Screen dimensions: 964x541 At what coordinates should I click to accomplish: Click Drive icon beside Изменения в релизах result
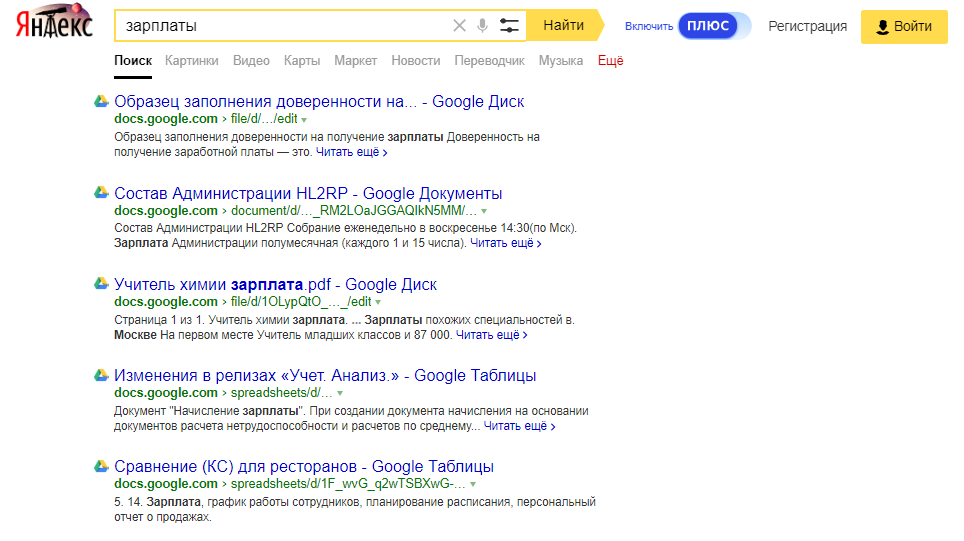pyautogui.click(x=101, y=375)
